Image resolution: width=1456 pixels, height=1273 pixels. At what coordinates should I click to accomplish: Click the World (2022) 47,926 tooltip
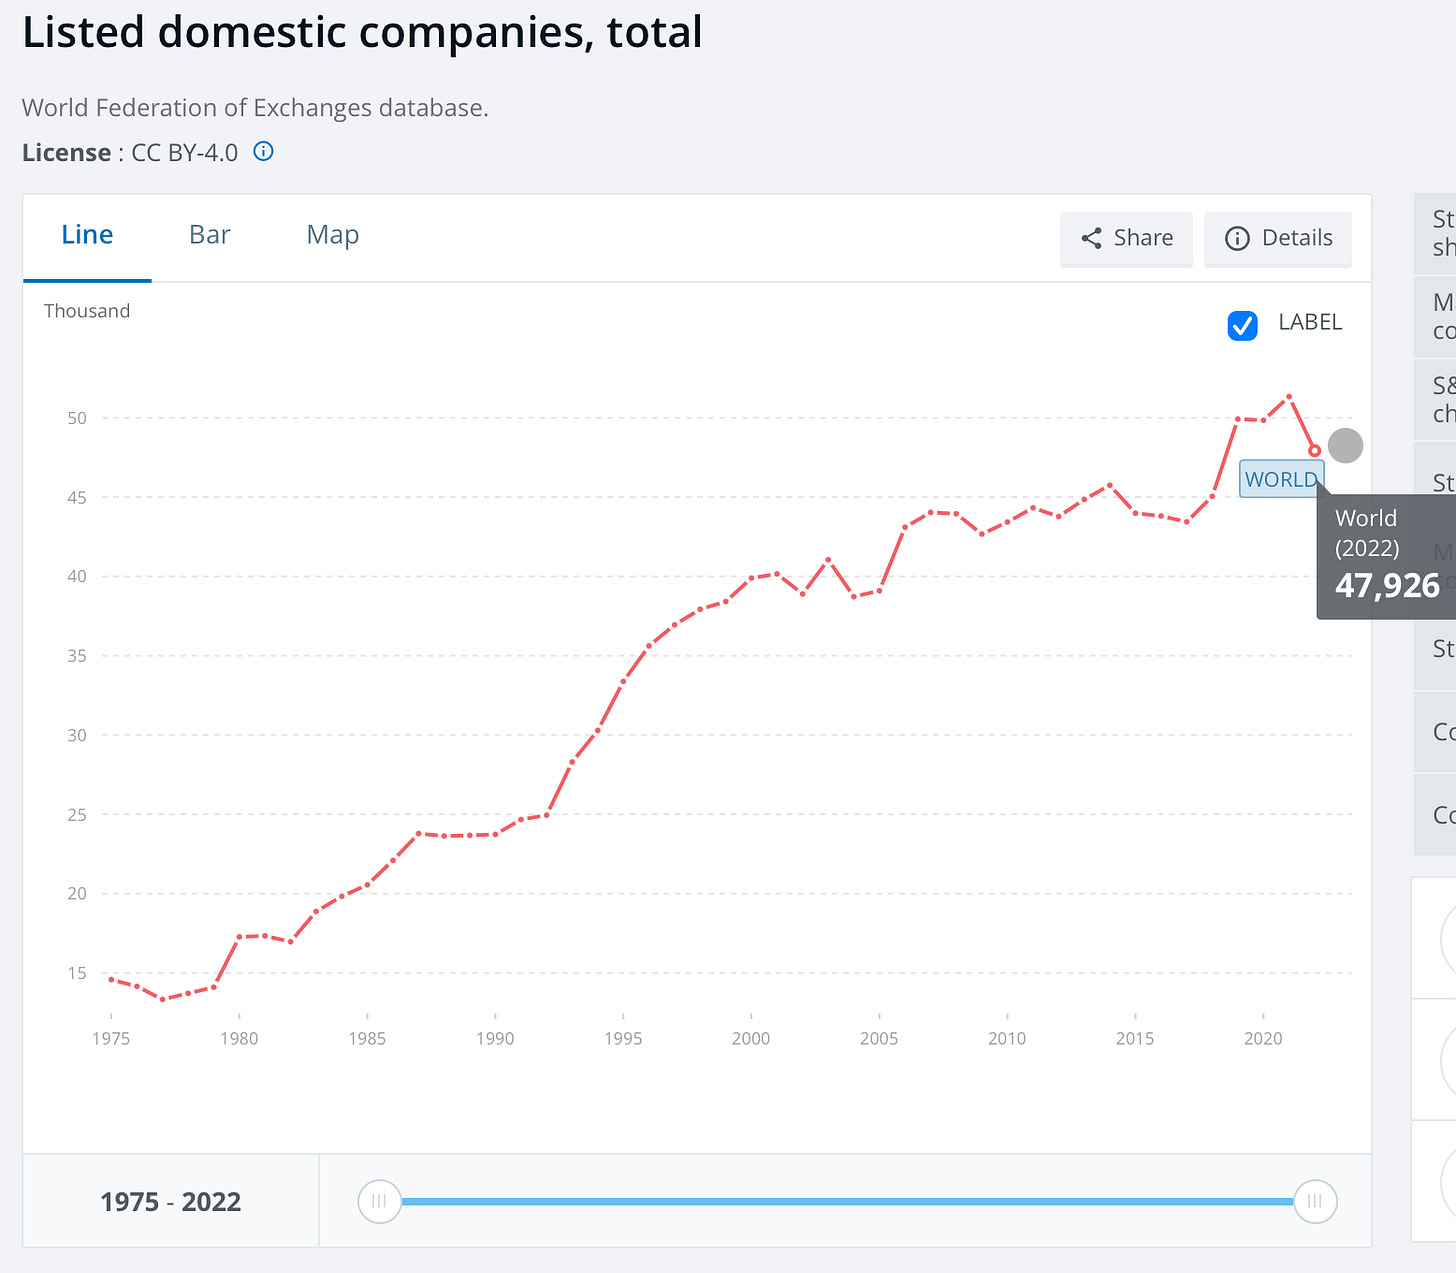click(x=1386, y=553)
